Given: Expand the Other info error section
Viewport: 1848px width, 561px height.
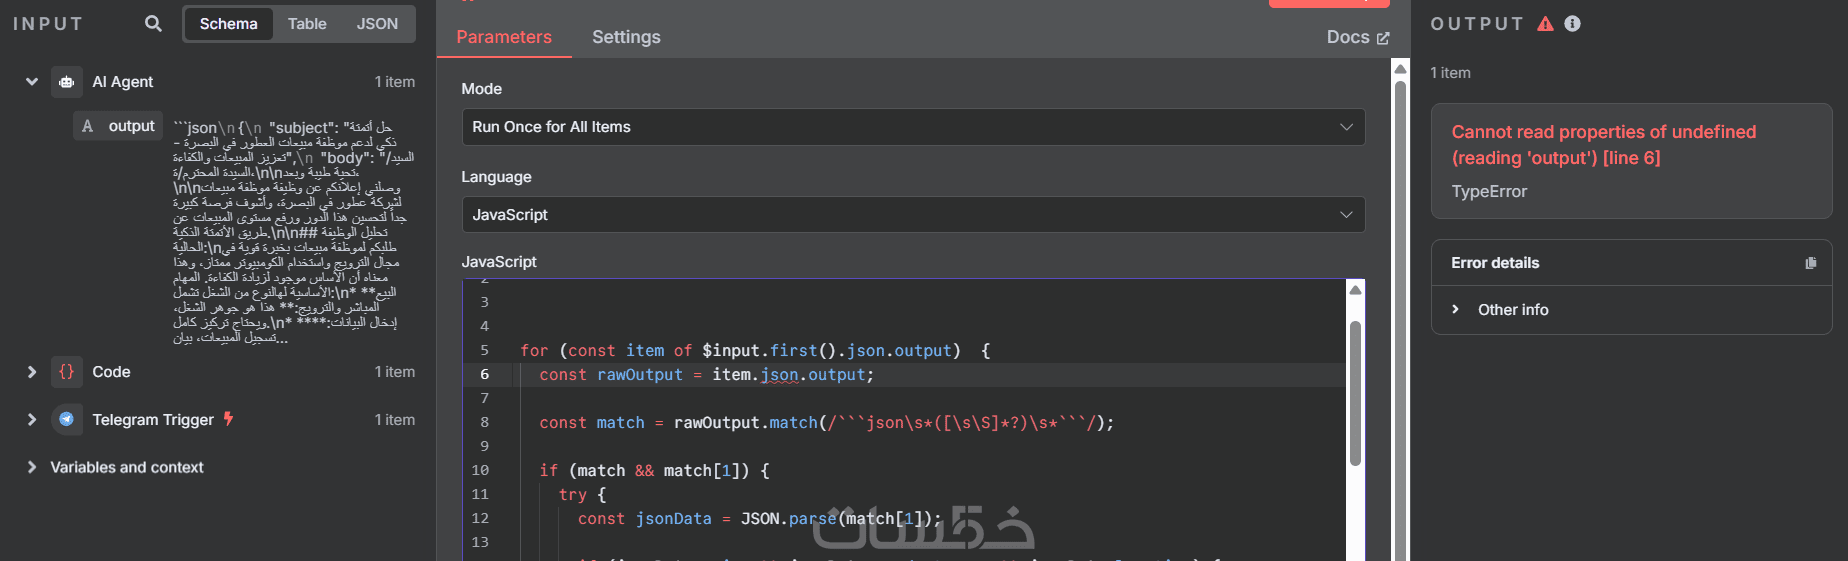Looking at the screenshot, I should [1455, 310].
